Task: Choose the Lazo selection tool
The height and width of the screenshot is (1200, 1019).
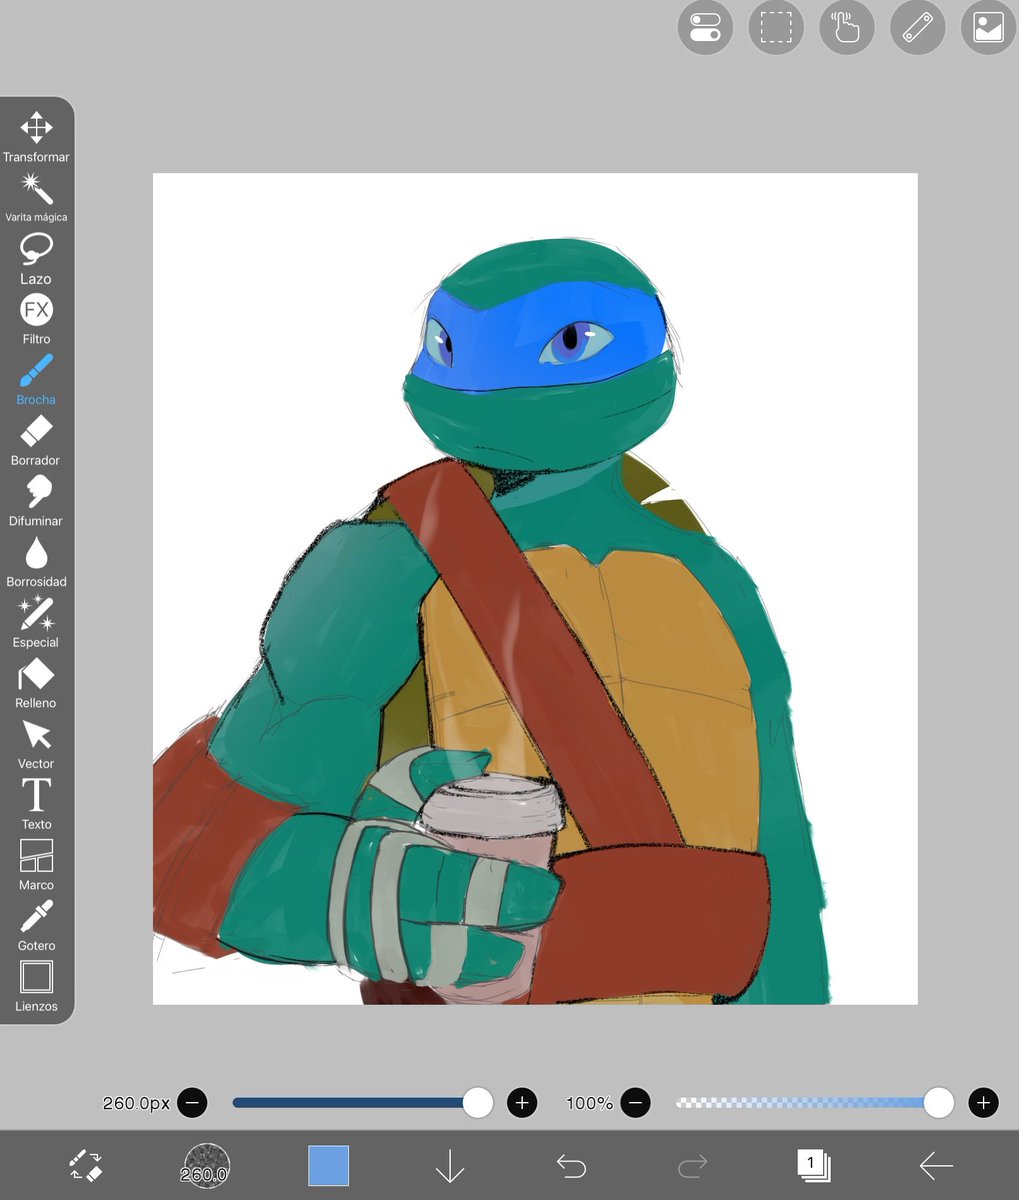Action: pyautogui.click(x=36, y=258)
